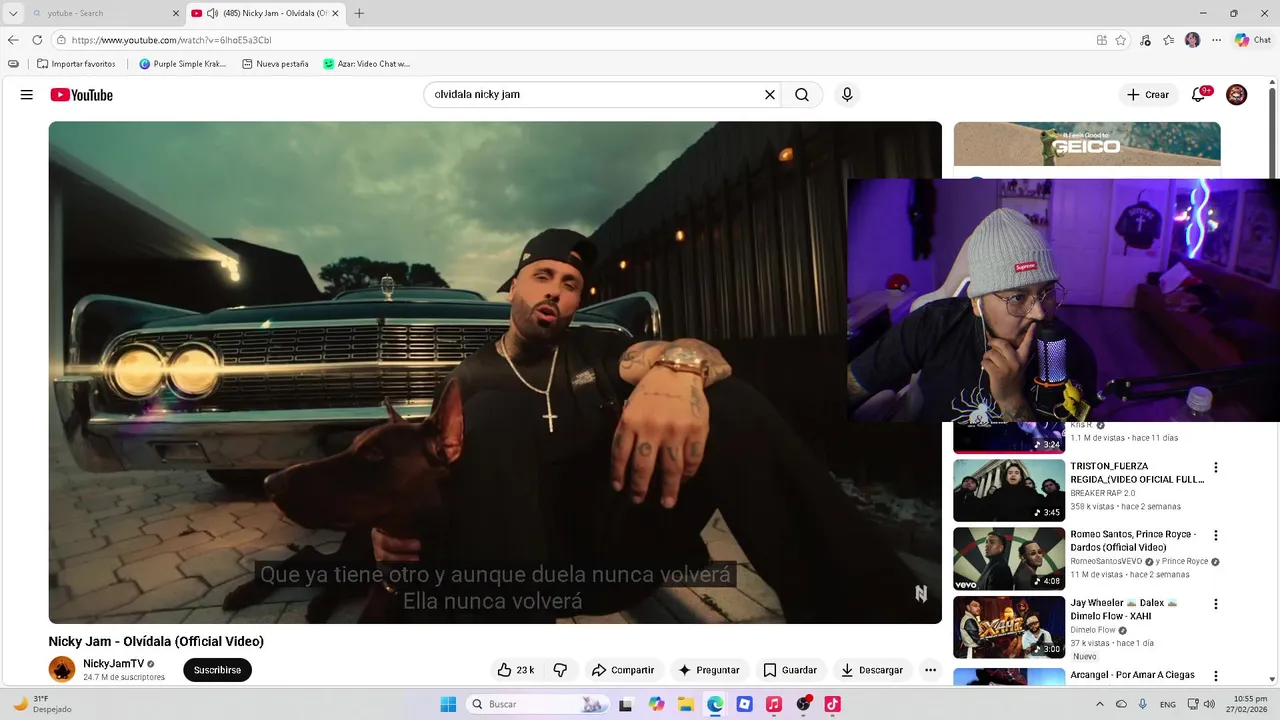View site info lock icon in address bar
The image size is (1280, 720).
61,40
